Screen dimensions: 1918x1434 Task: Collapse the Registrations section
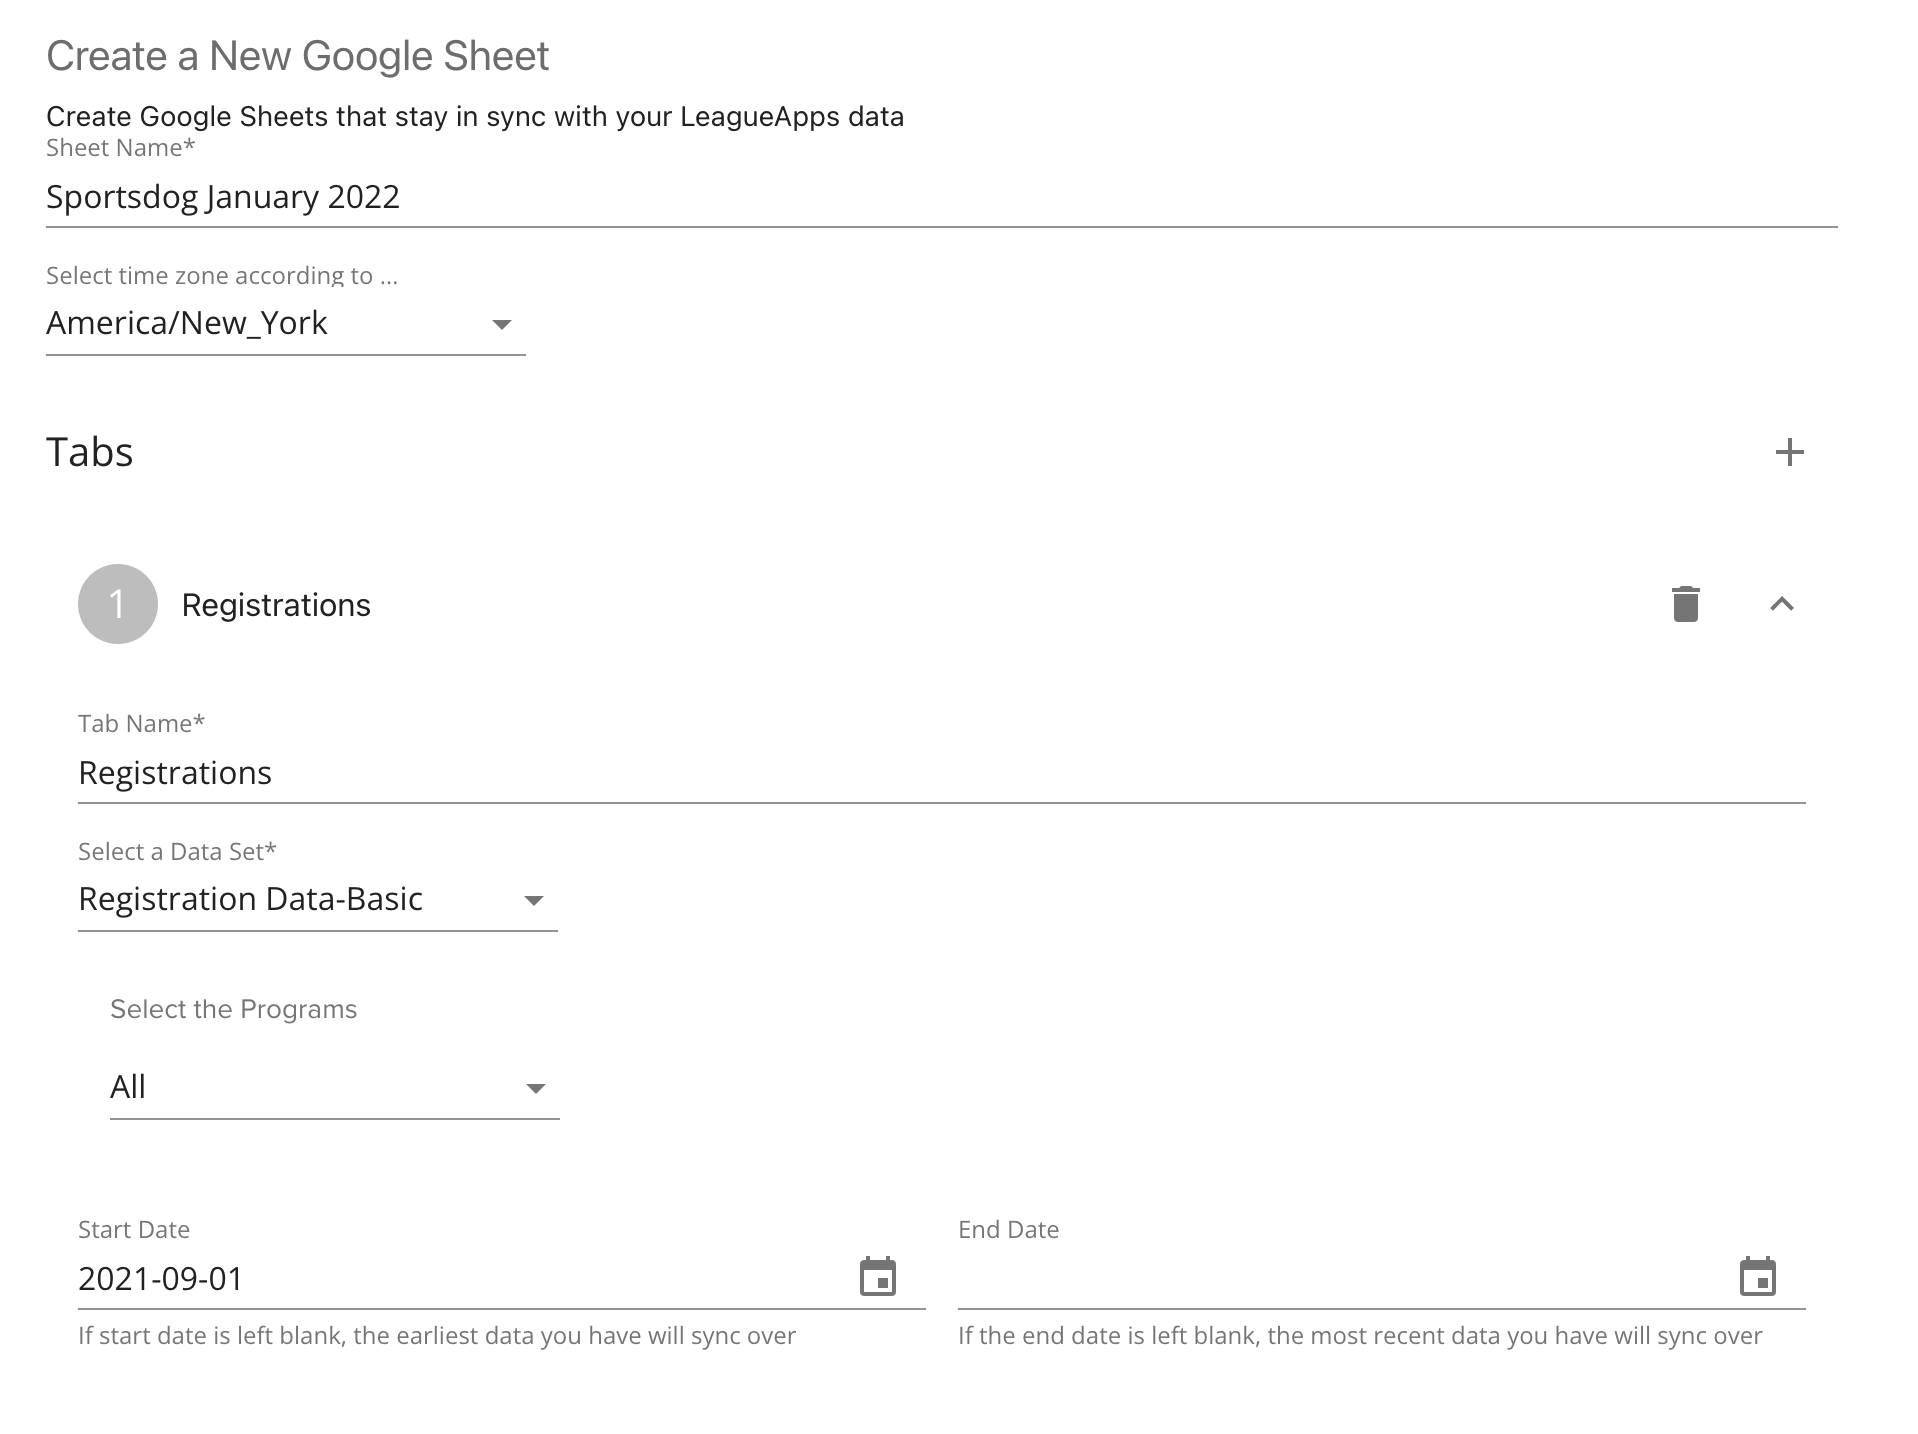point(1784,604)
